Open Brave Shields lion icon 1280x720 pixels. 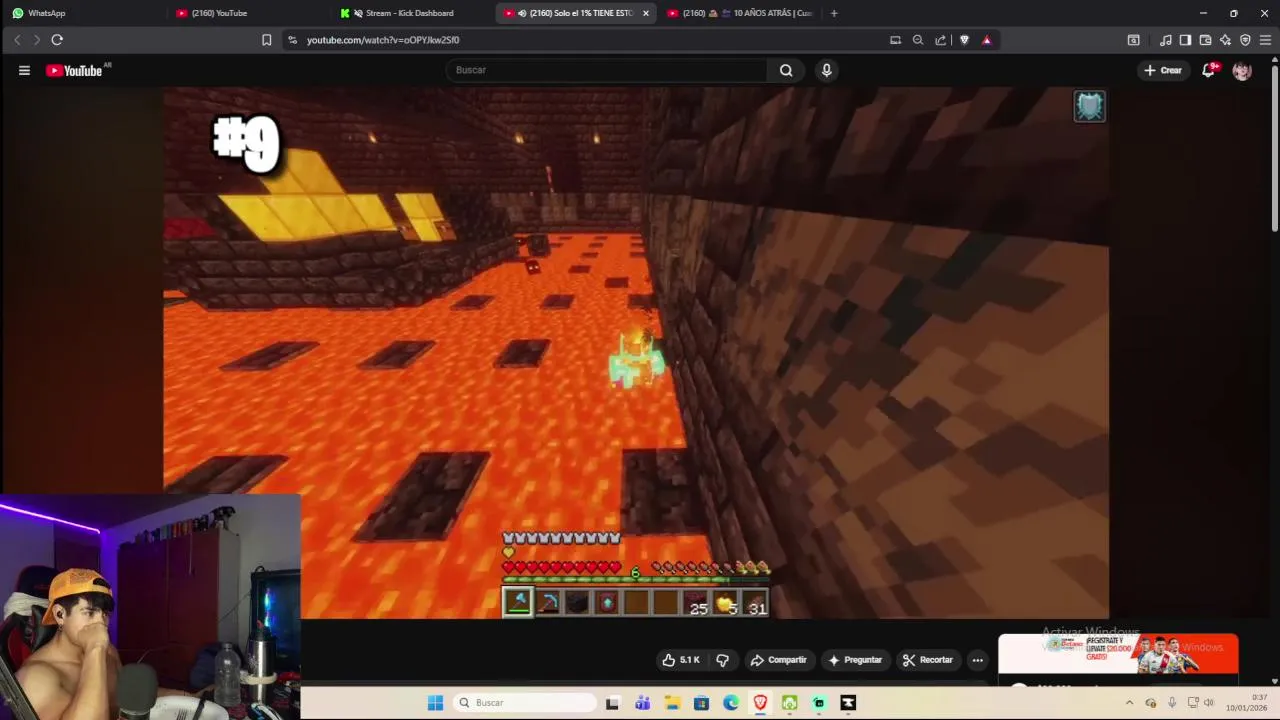point(964,40)
